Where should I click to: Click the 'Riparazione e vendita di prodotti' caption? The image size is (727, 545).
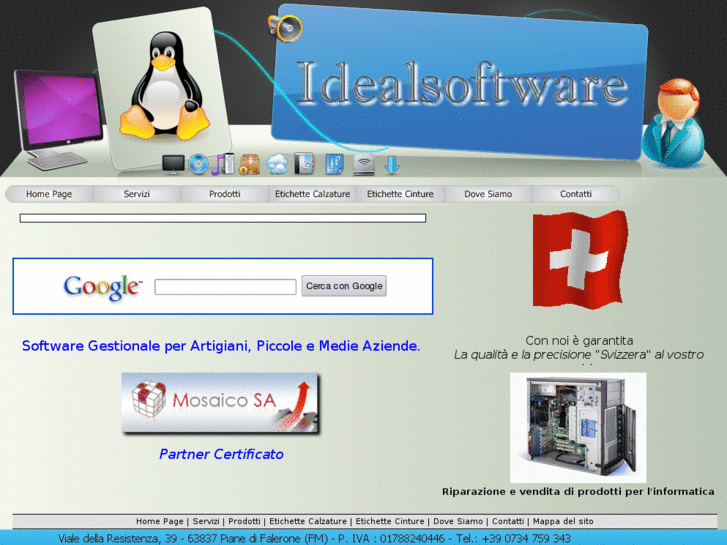tap(578, 492)
